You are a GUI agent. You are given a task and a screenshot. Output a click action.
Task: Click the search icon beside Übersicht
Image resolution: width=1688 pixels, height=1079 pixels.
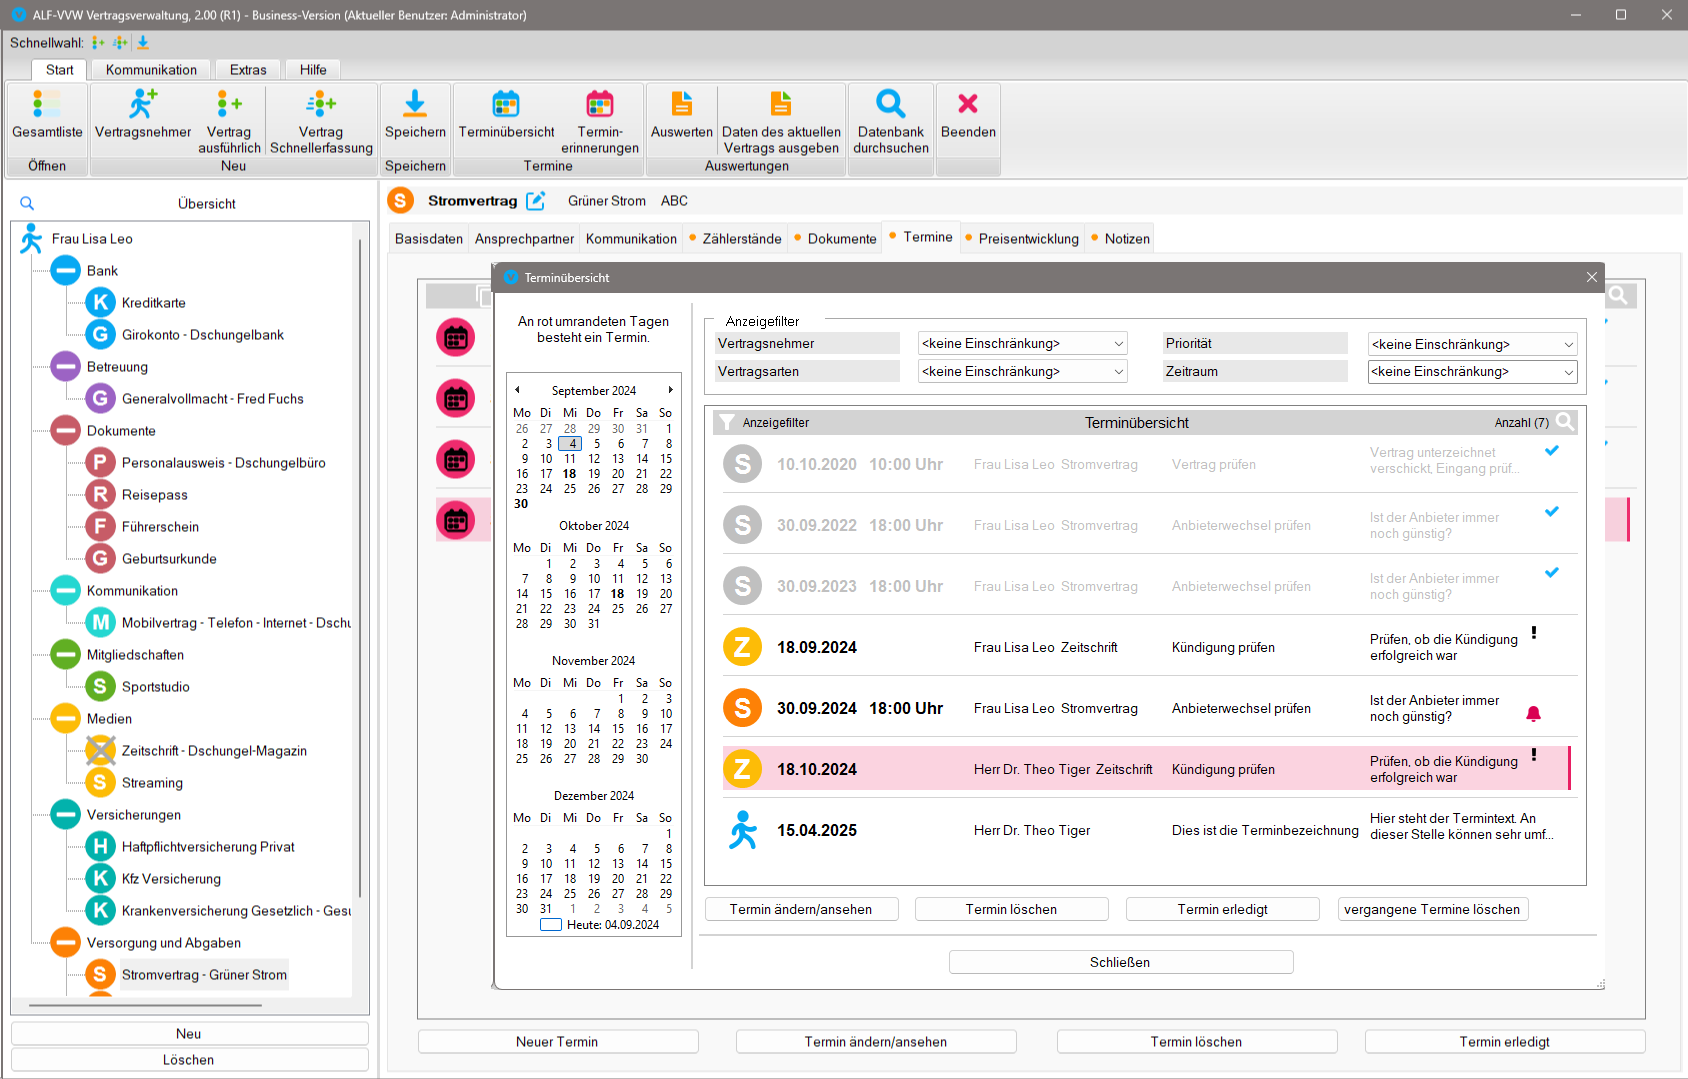pyautogui.click(x=27, y=203)
